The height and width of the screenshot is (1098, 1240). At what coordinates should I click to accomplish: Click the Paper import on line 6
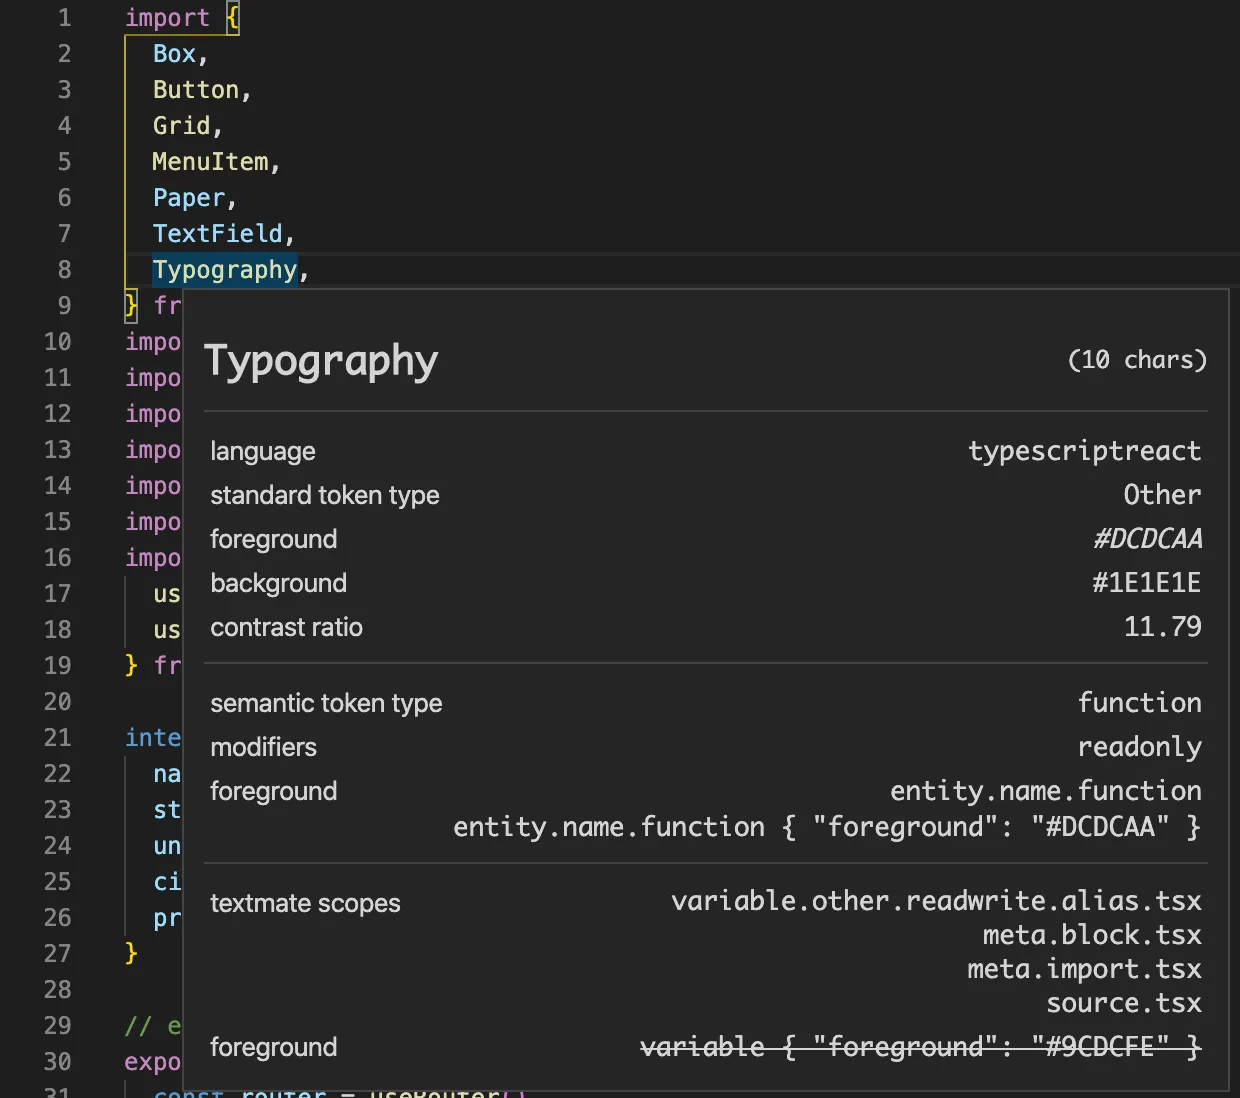(189, 198)
